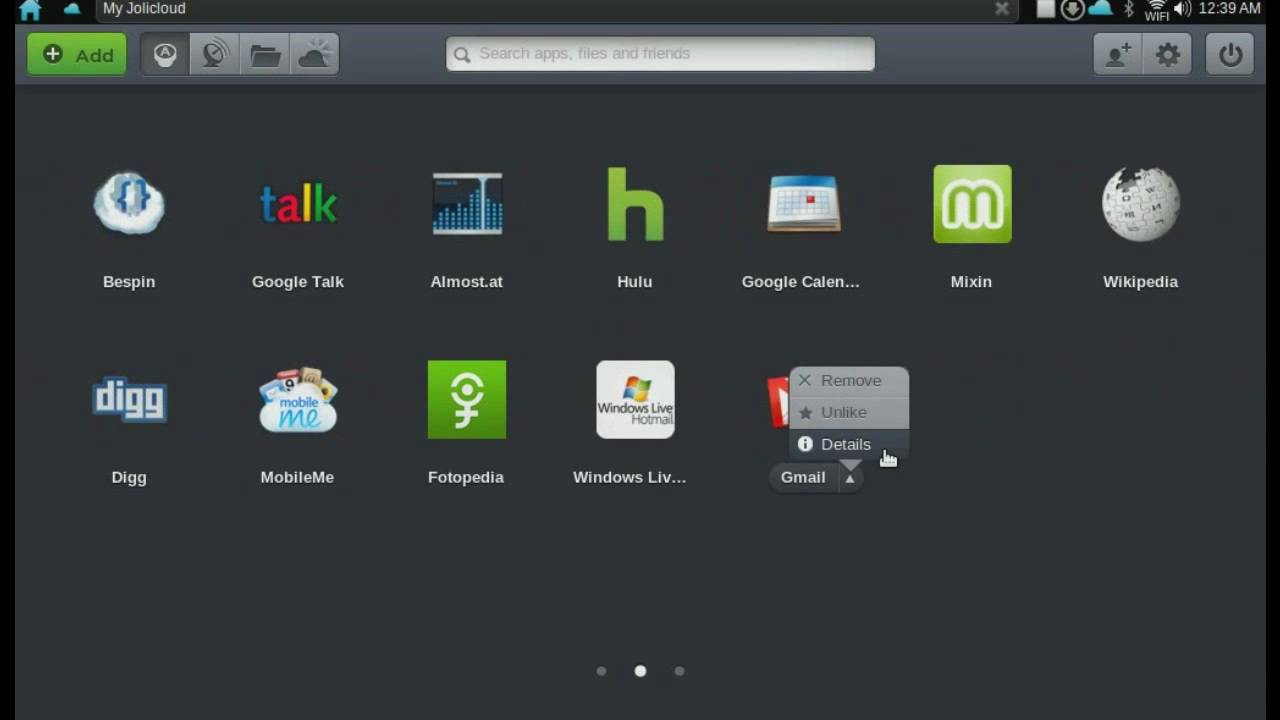This screenshot has height=720, width=1280.
Task: Open the Google Calendar app icon
Action: point(804,204)
